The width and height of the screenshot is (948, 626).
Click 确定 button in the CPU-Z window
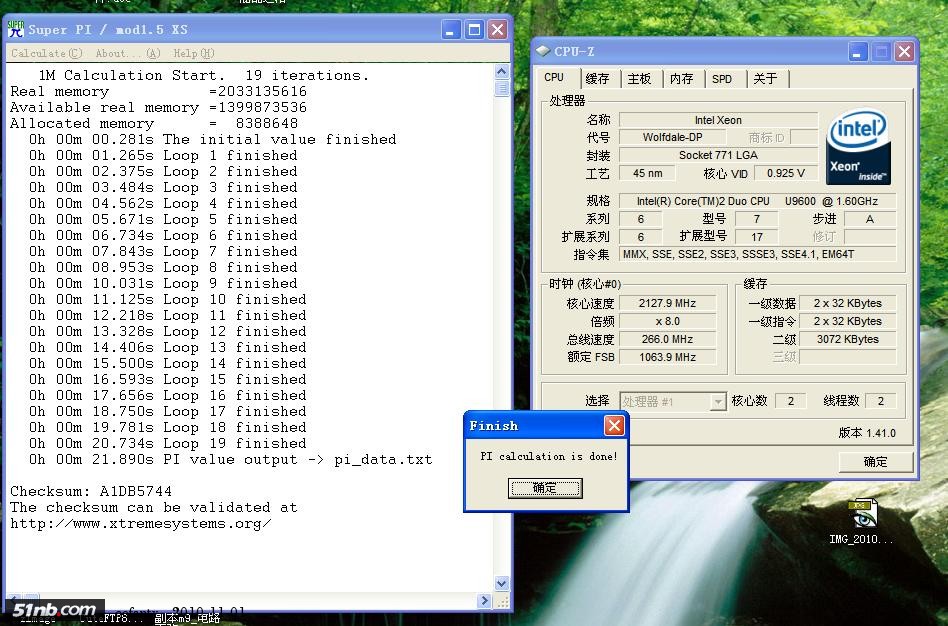point(875,462)
